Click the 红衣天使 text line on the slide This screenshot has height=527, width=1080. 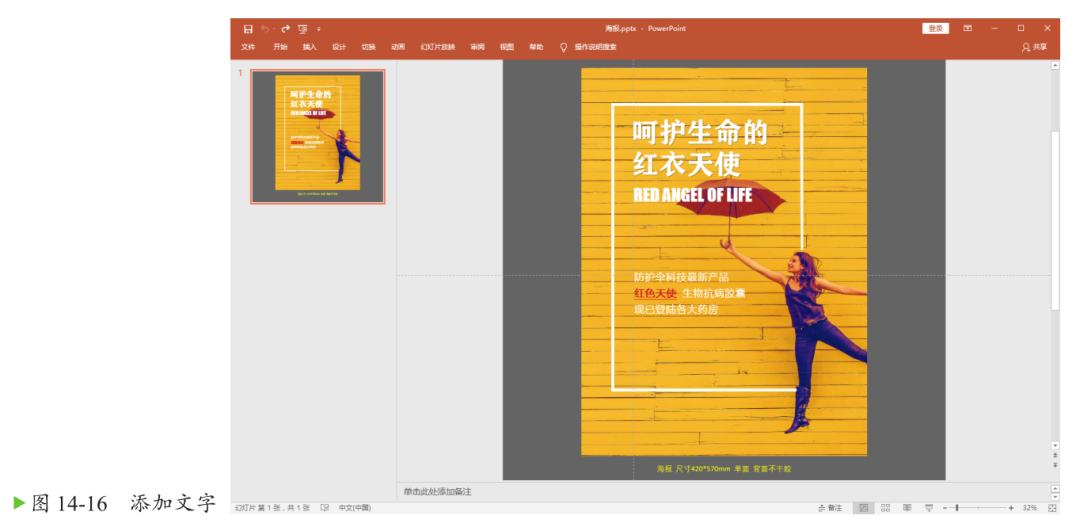click(x=687, y=165)
